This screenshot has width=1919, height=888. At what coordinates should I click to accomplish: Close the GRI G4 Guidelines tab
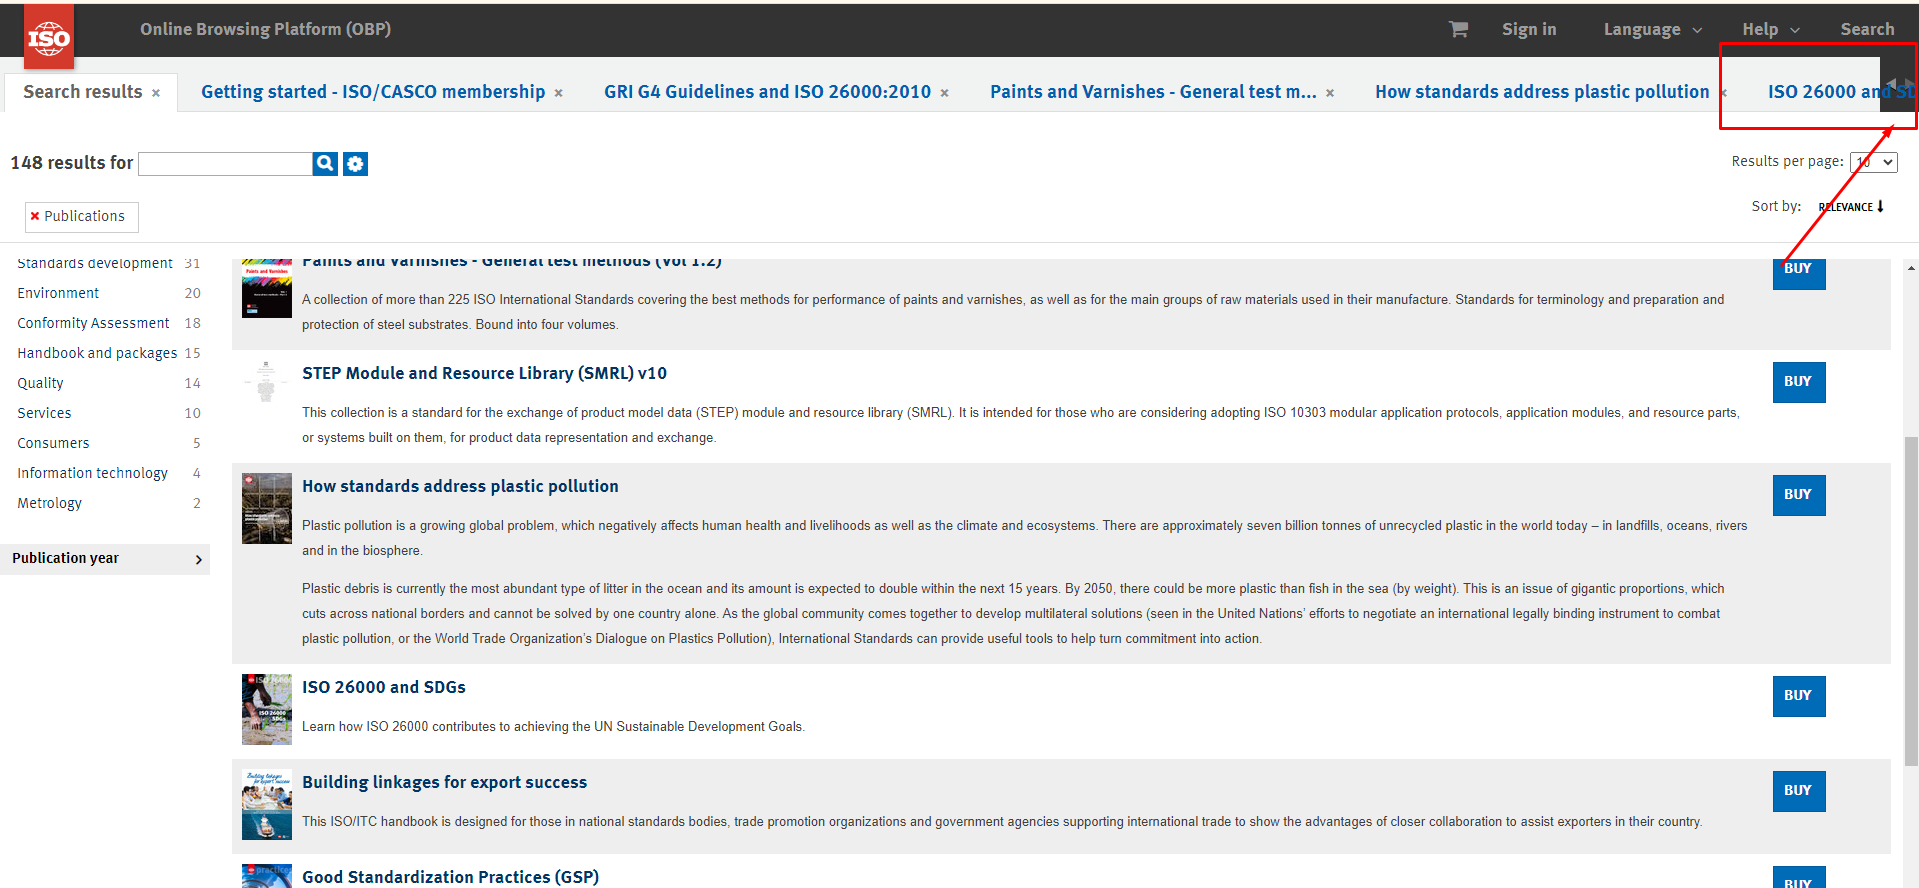pos(944,93)
